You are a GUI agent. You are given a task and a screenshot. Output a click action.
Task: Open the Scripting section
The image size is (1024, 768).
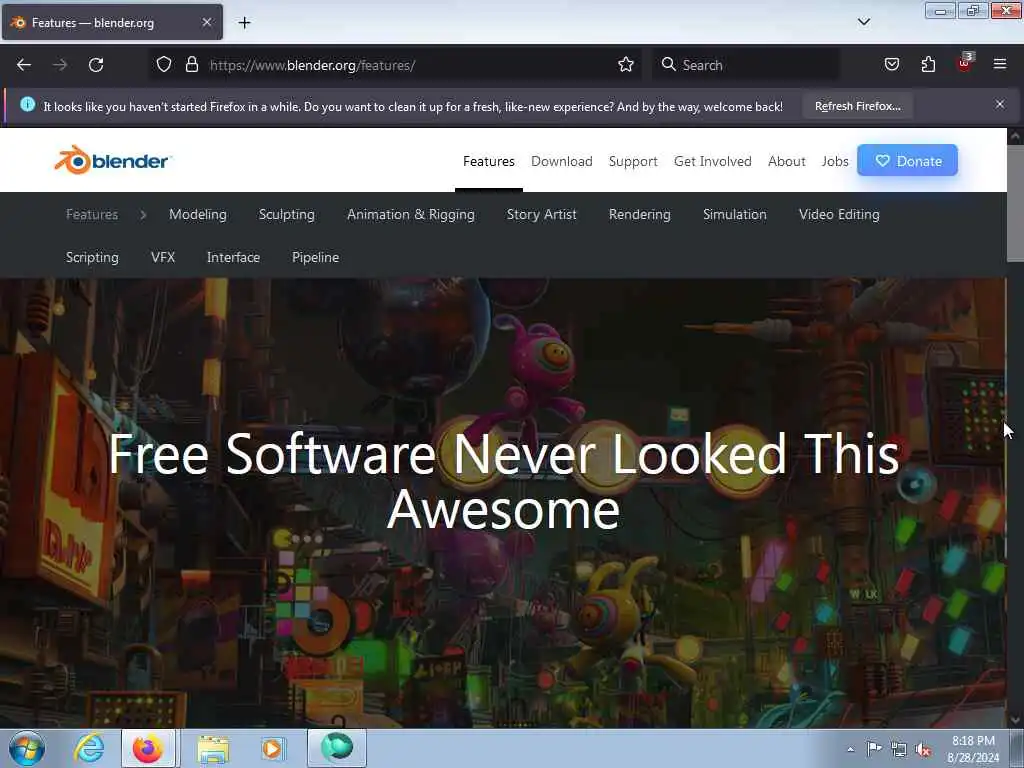(92, 257)
